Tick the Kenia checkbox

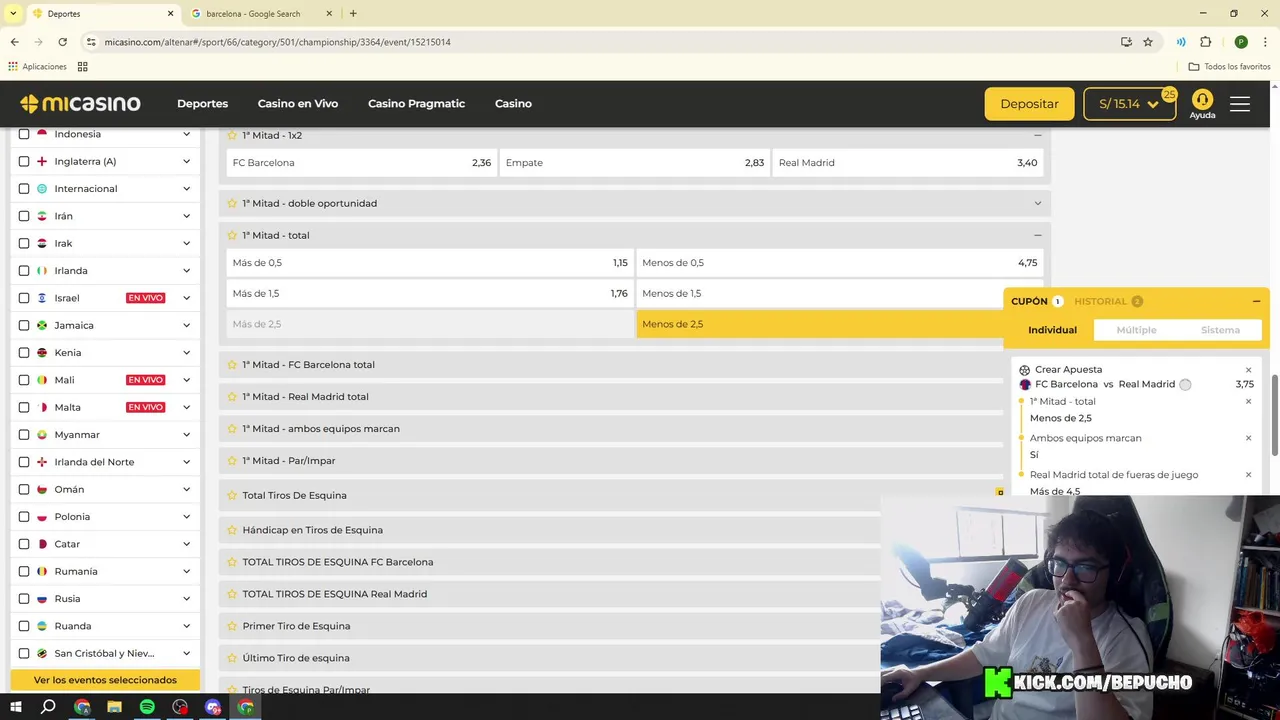coord(24,353)
